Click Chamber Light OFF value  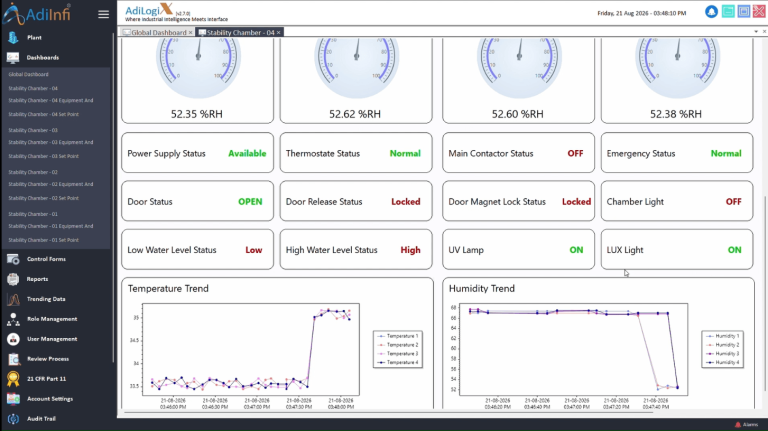tap(733, 201)
